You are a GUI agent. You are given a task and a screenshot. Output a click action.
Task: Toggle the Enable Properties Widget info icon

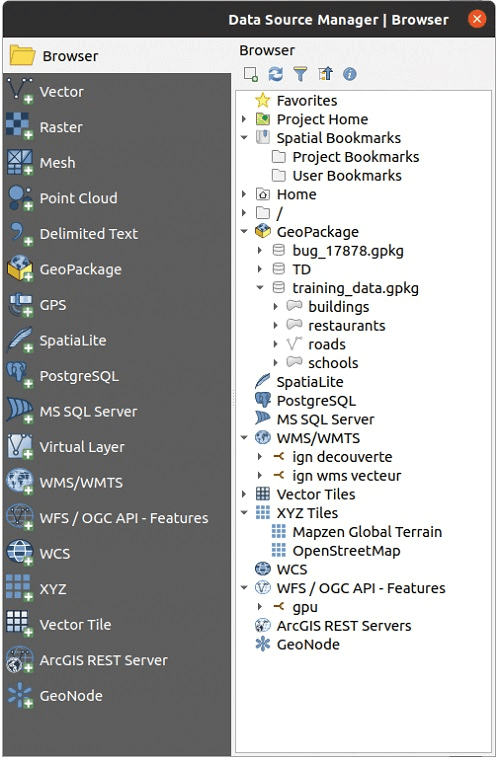click(350, 74)
